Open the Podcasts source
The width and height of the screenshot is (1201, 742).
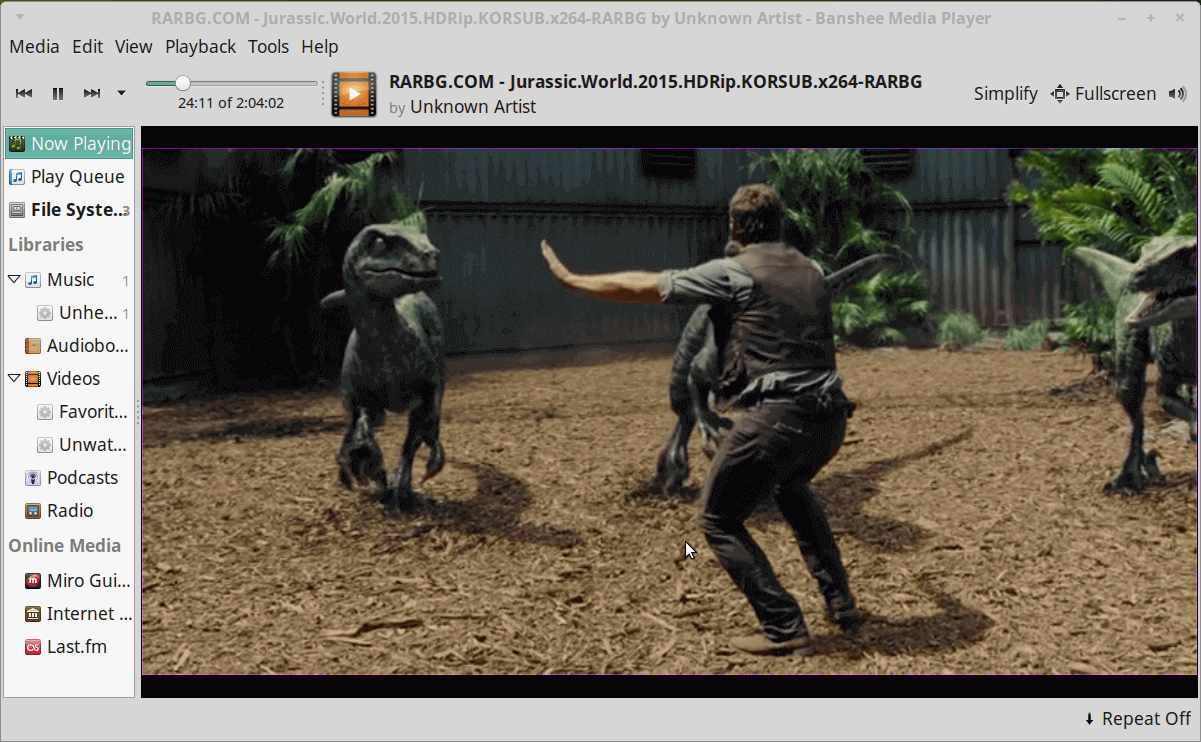(82, 478)
